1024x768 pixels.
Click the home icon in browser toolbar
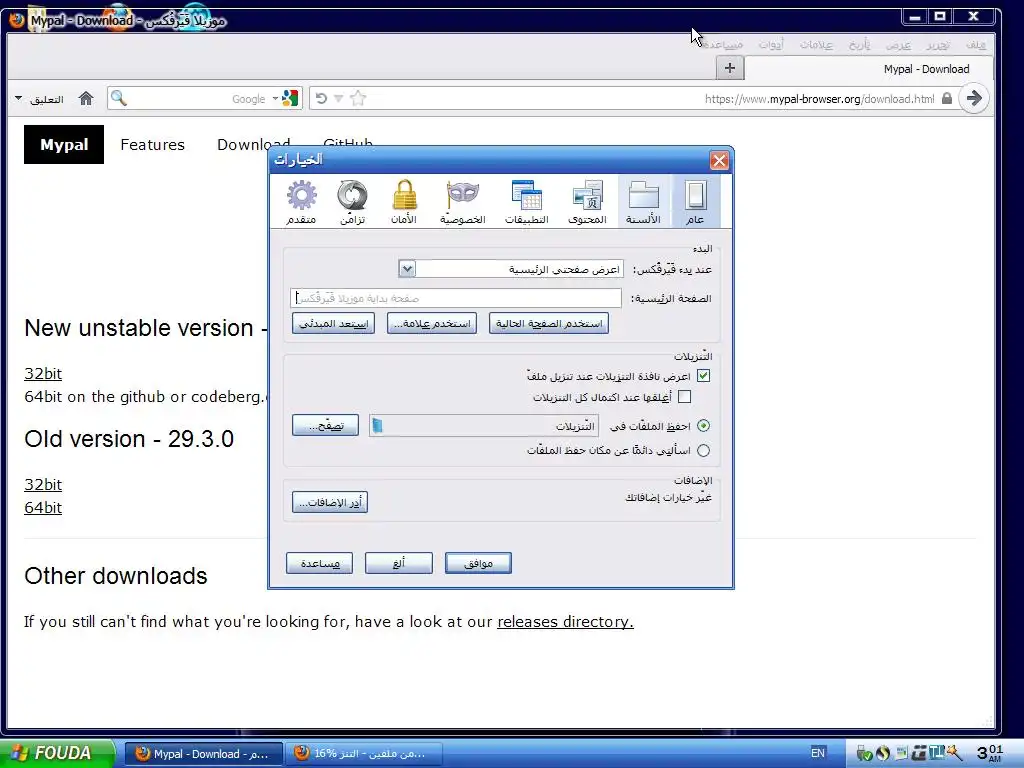(x=86, y=99)
